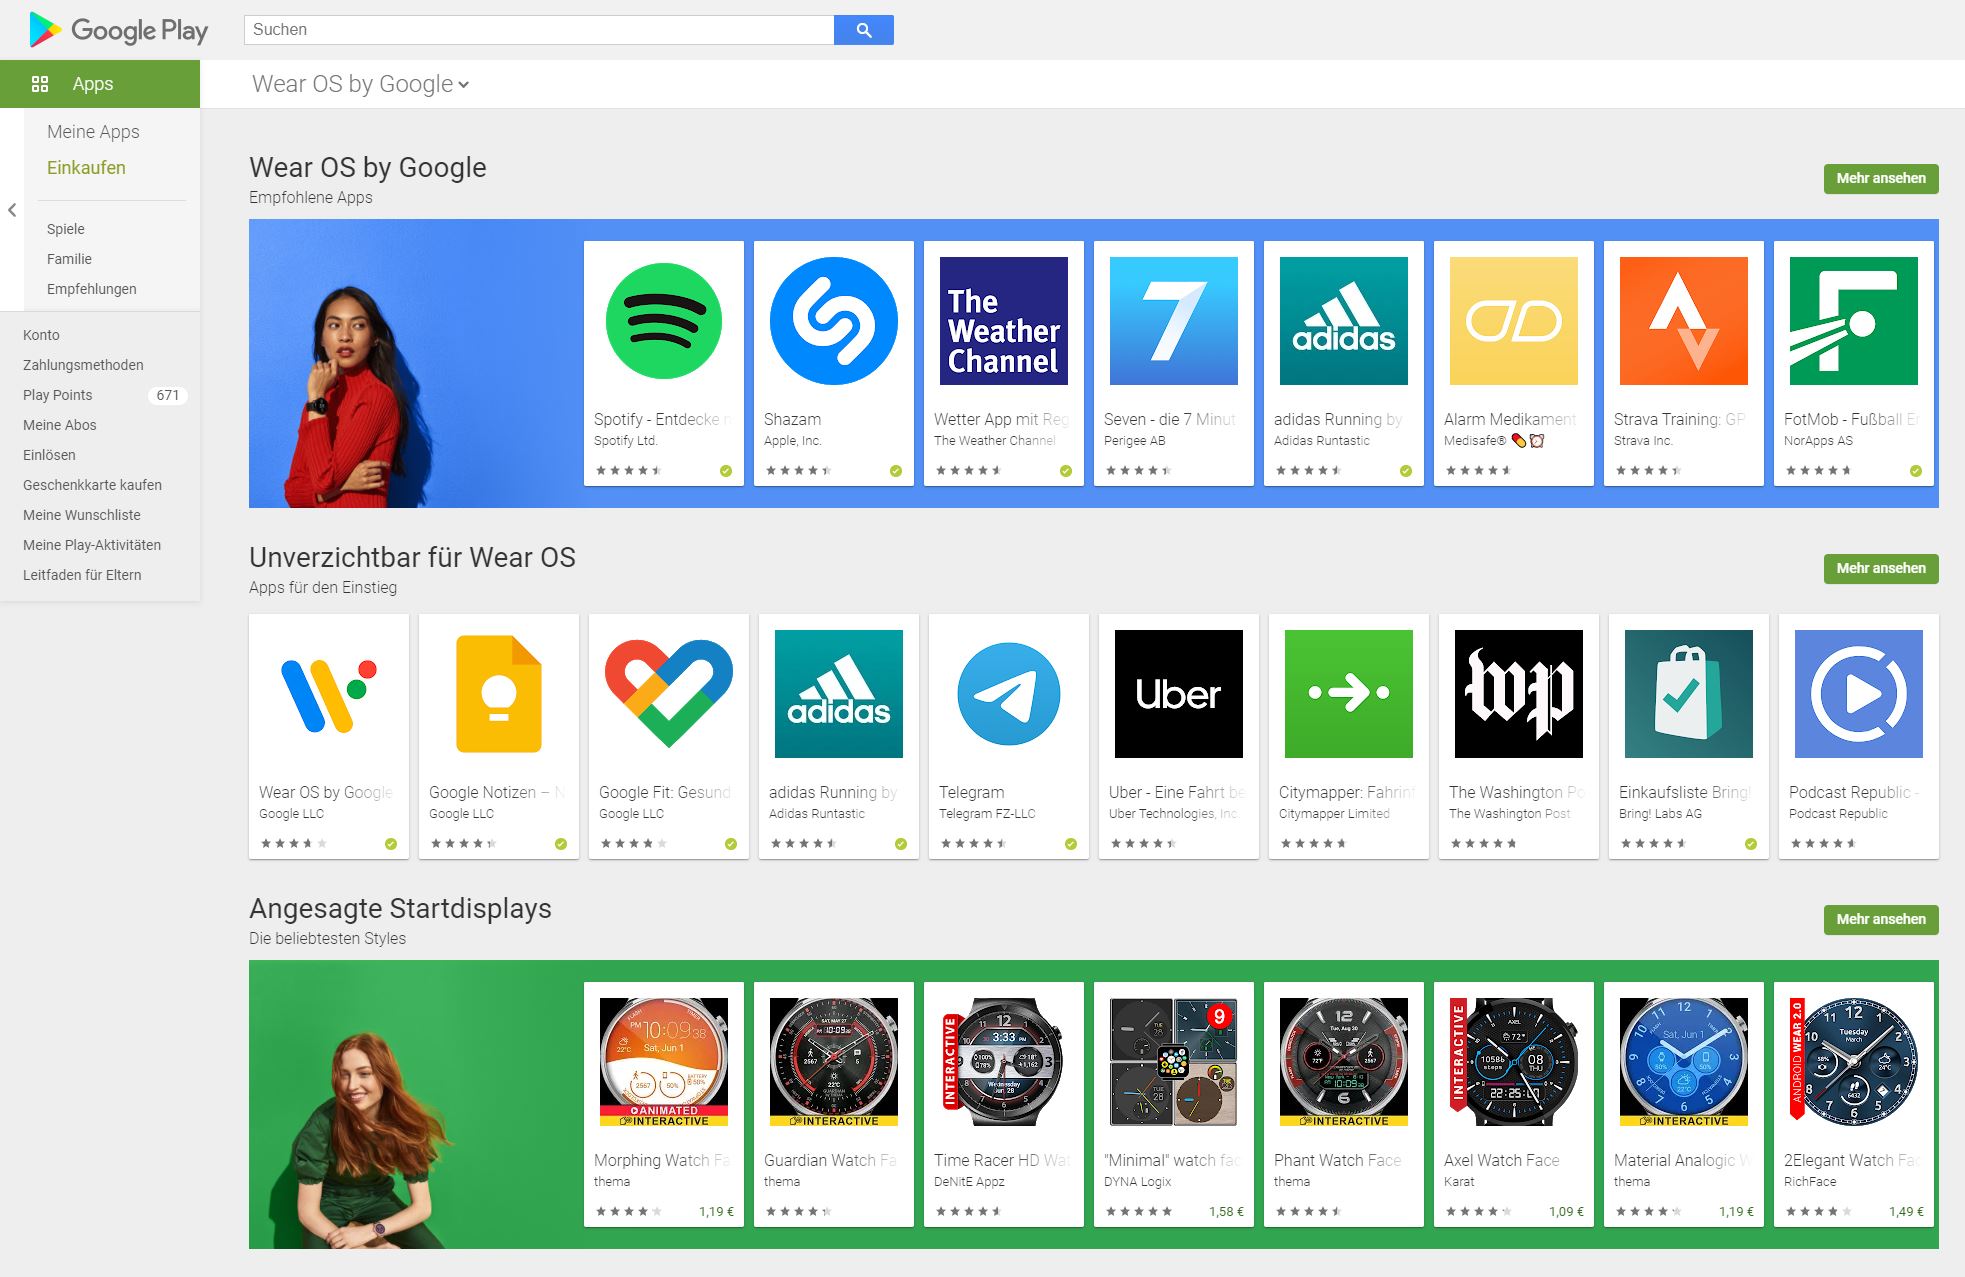Open Zahlungsmethoden link

click(x=83, y=365)
